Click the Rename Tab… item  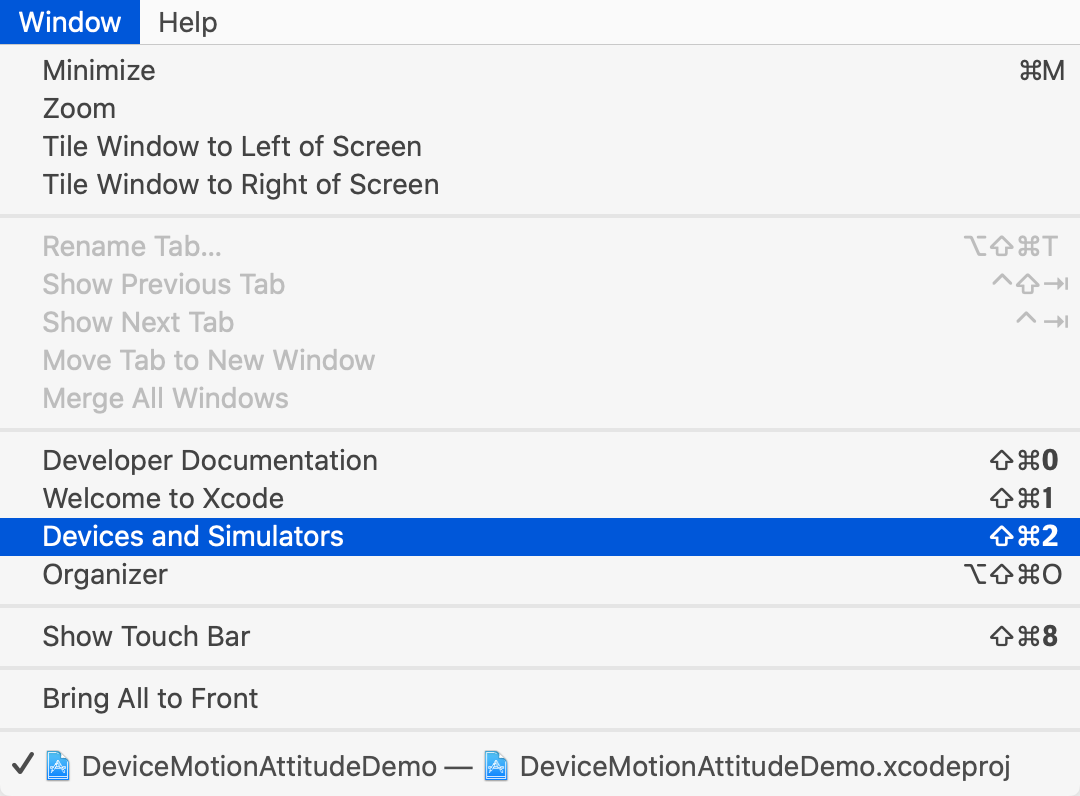(540, 246)
